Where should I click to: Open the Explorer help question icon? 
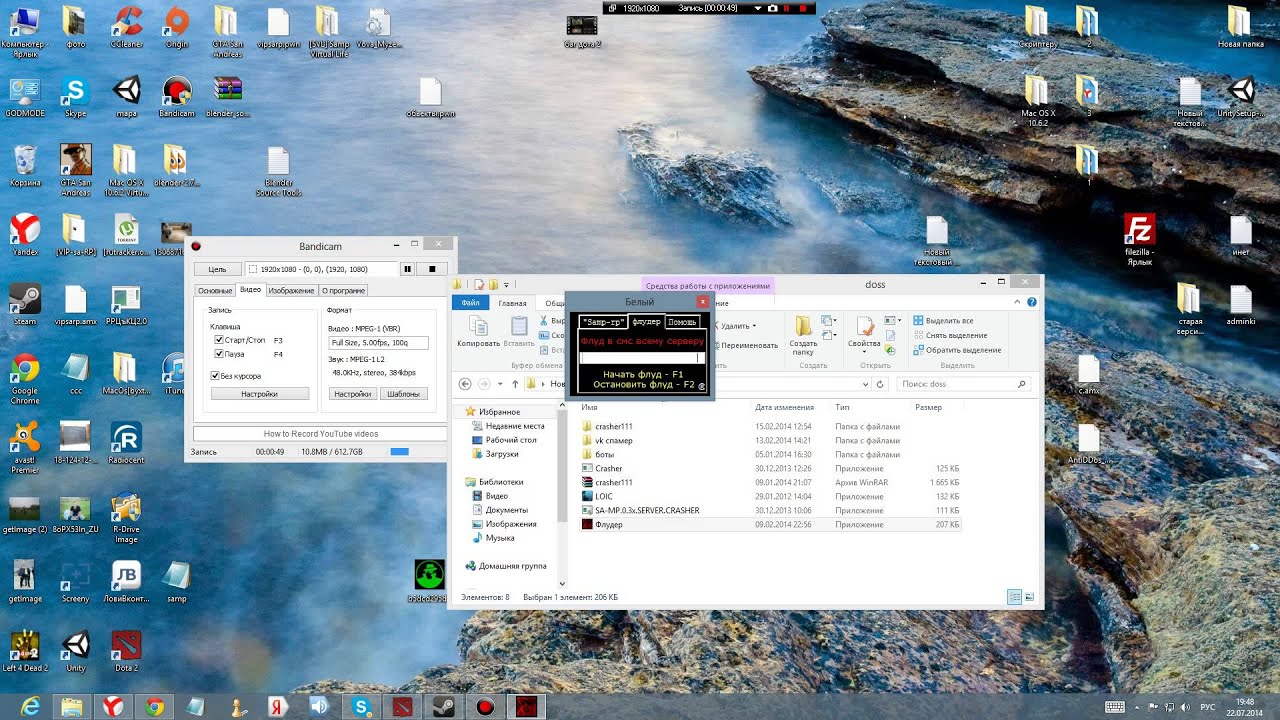tap(1032, 302)
